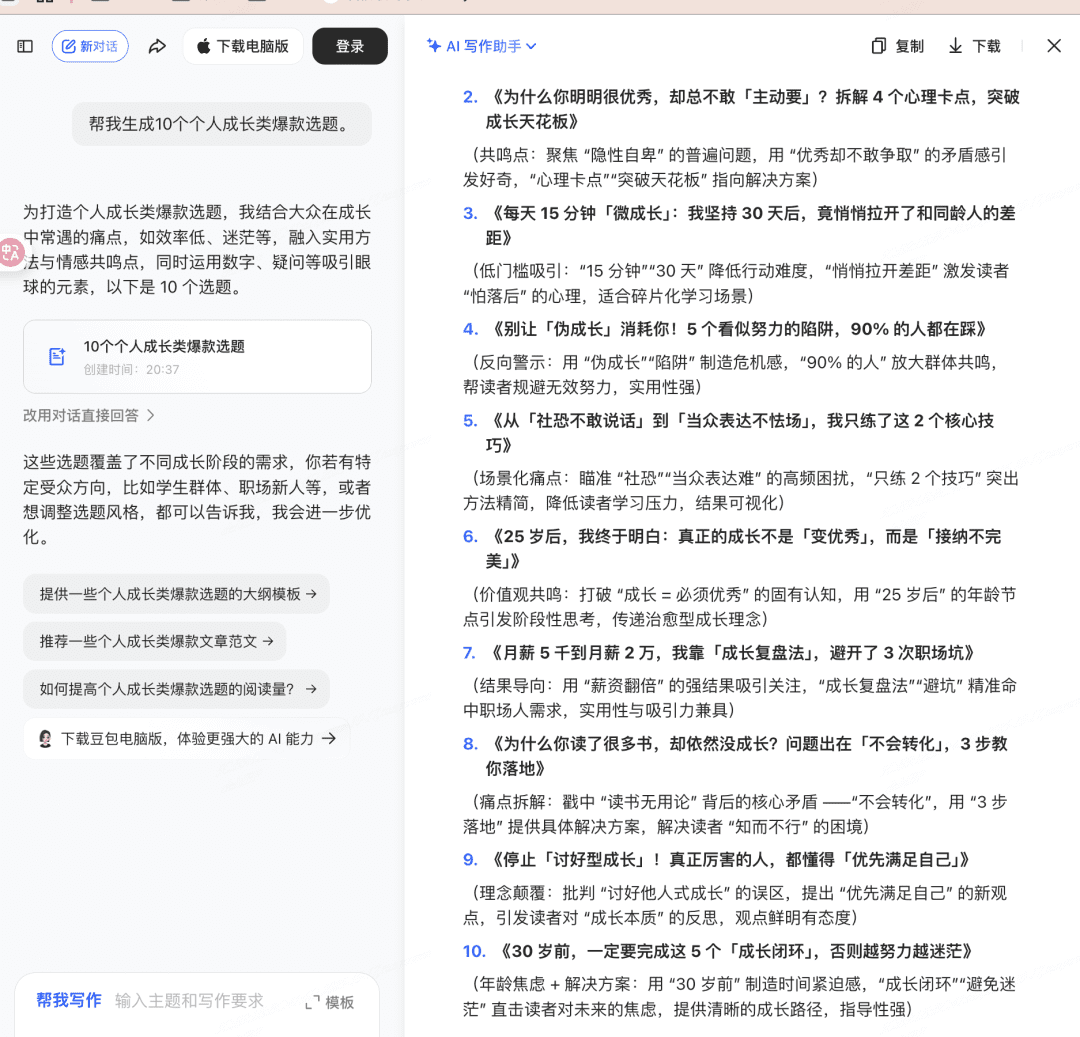The image size is (1080, 1037).
Task: Select suggestion about raising 阅读量
Action: pos(177,689)
